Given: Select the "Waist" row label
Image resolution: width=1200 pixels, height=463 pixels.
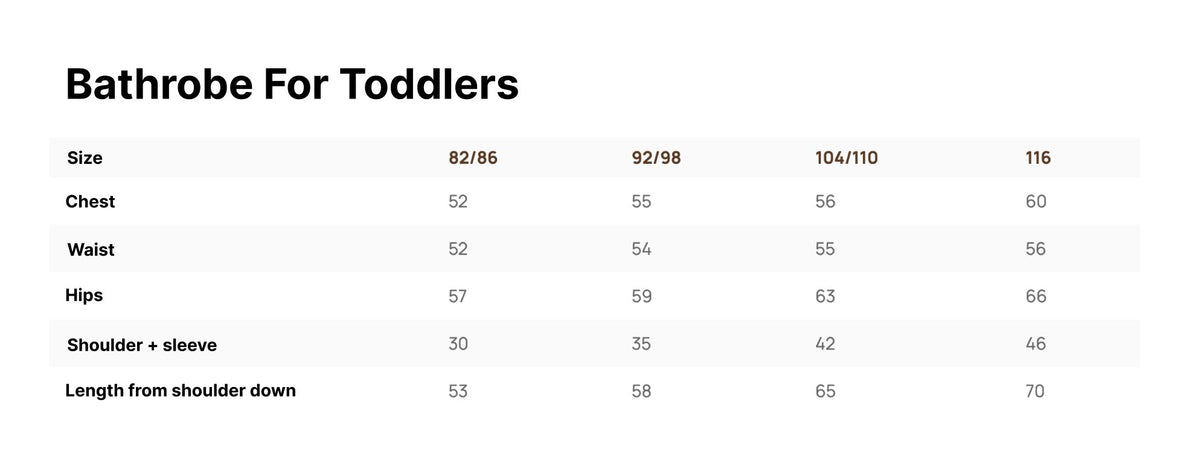Looking at the screenshot, I should pyautogui.click(x=91, y=250).
